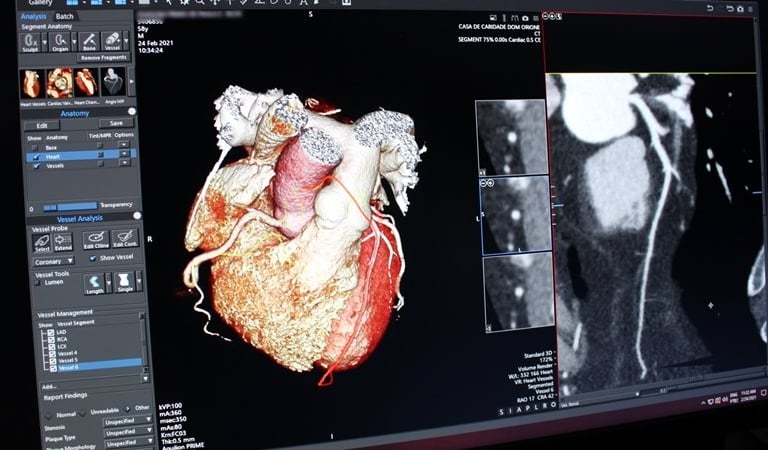This screenshot has width=768, height=450.
Task: Select the Normal report finding radio
Action: [50, 417]
